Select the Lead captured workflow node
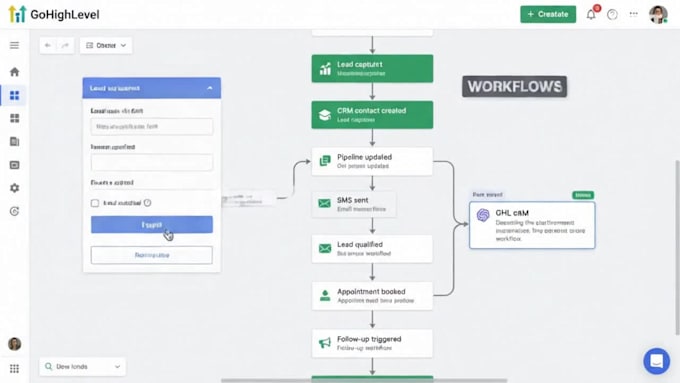The width and height of the screenshot is (680, 383). 372,69
